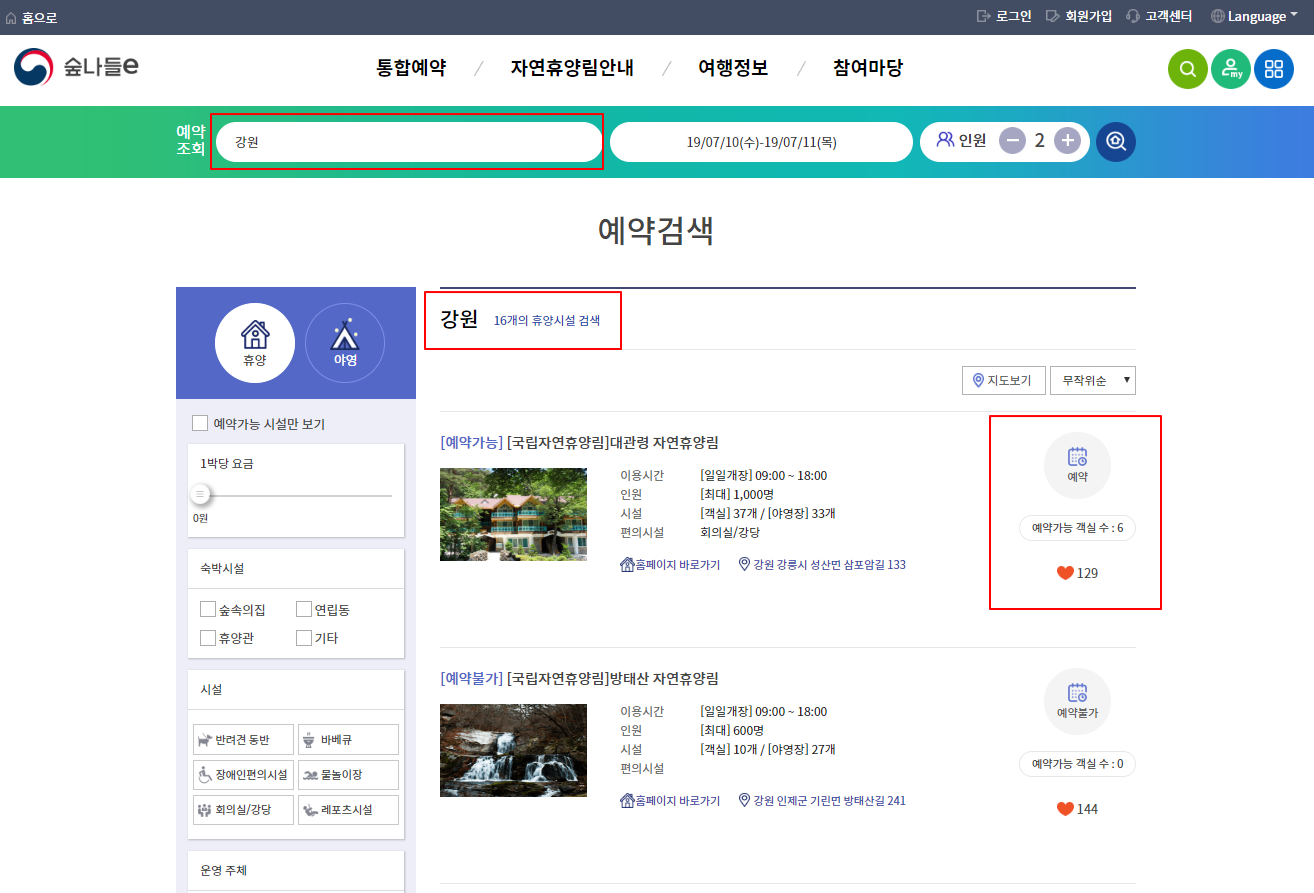This screenshot has width=1314, height=893.
Task: Decrease the guest count with minus
Action: [x=1012, y=141]
